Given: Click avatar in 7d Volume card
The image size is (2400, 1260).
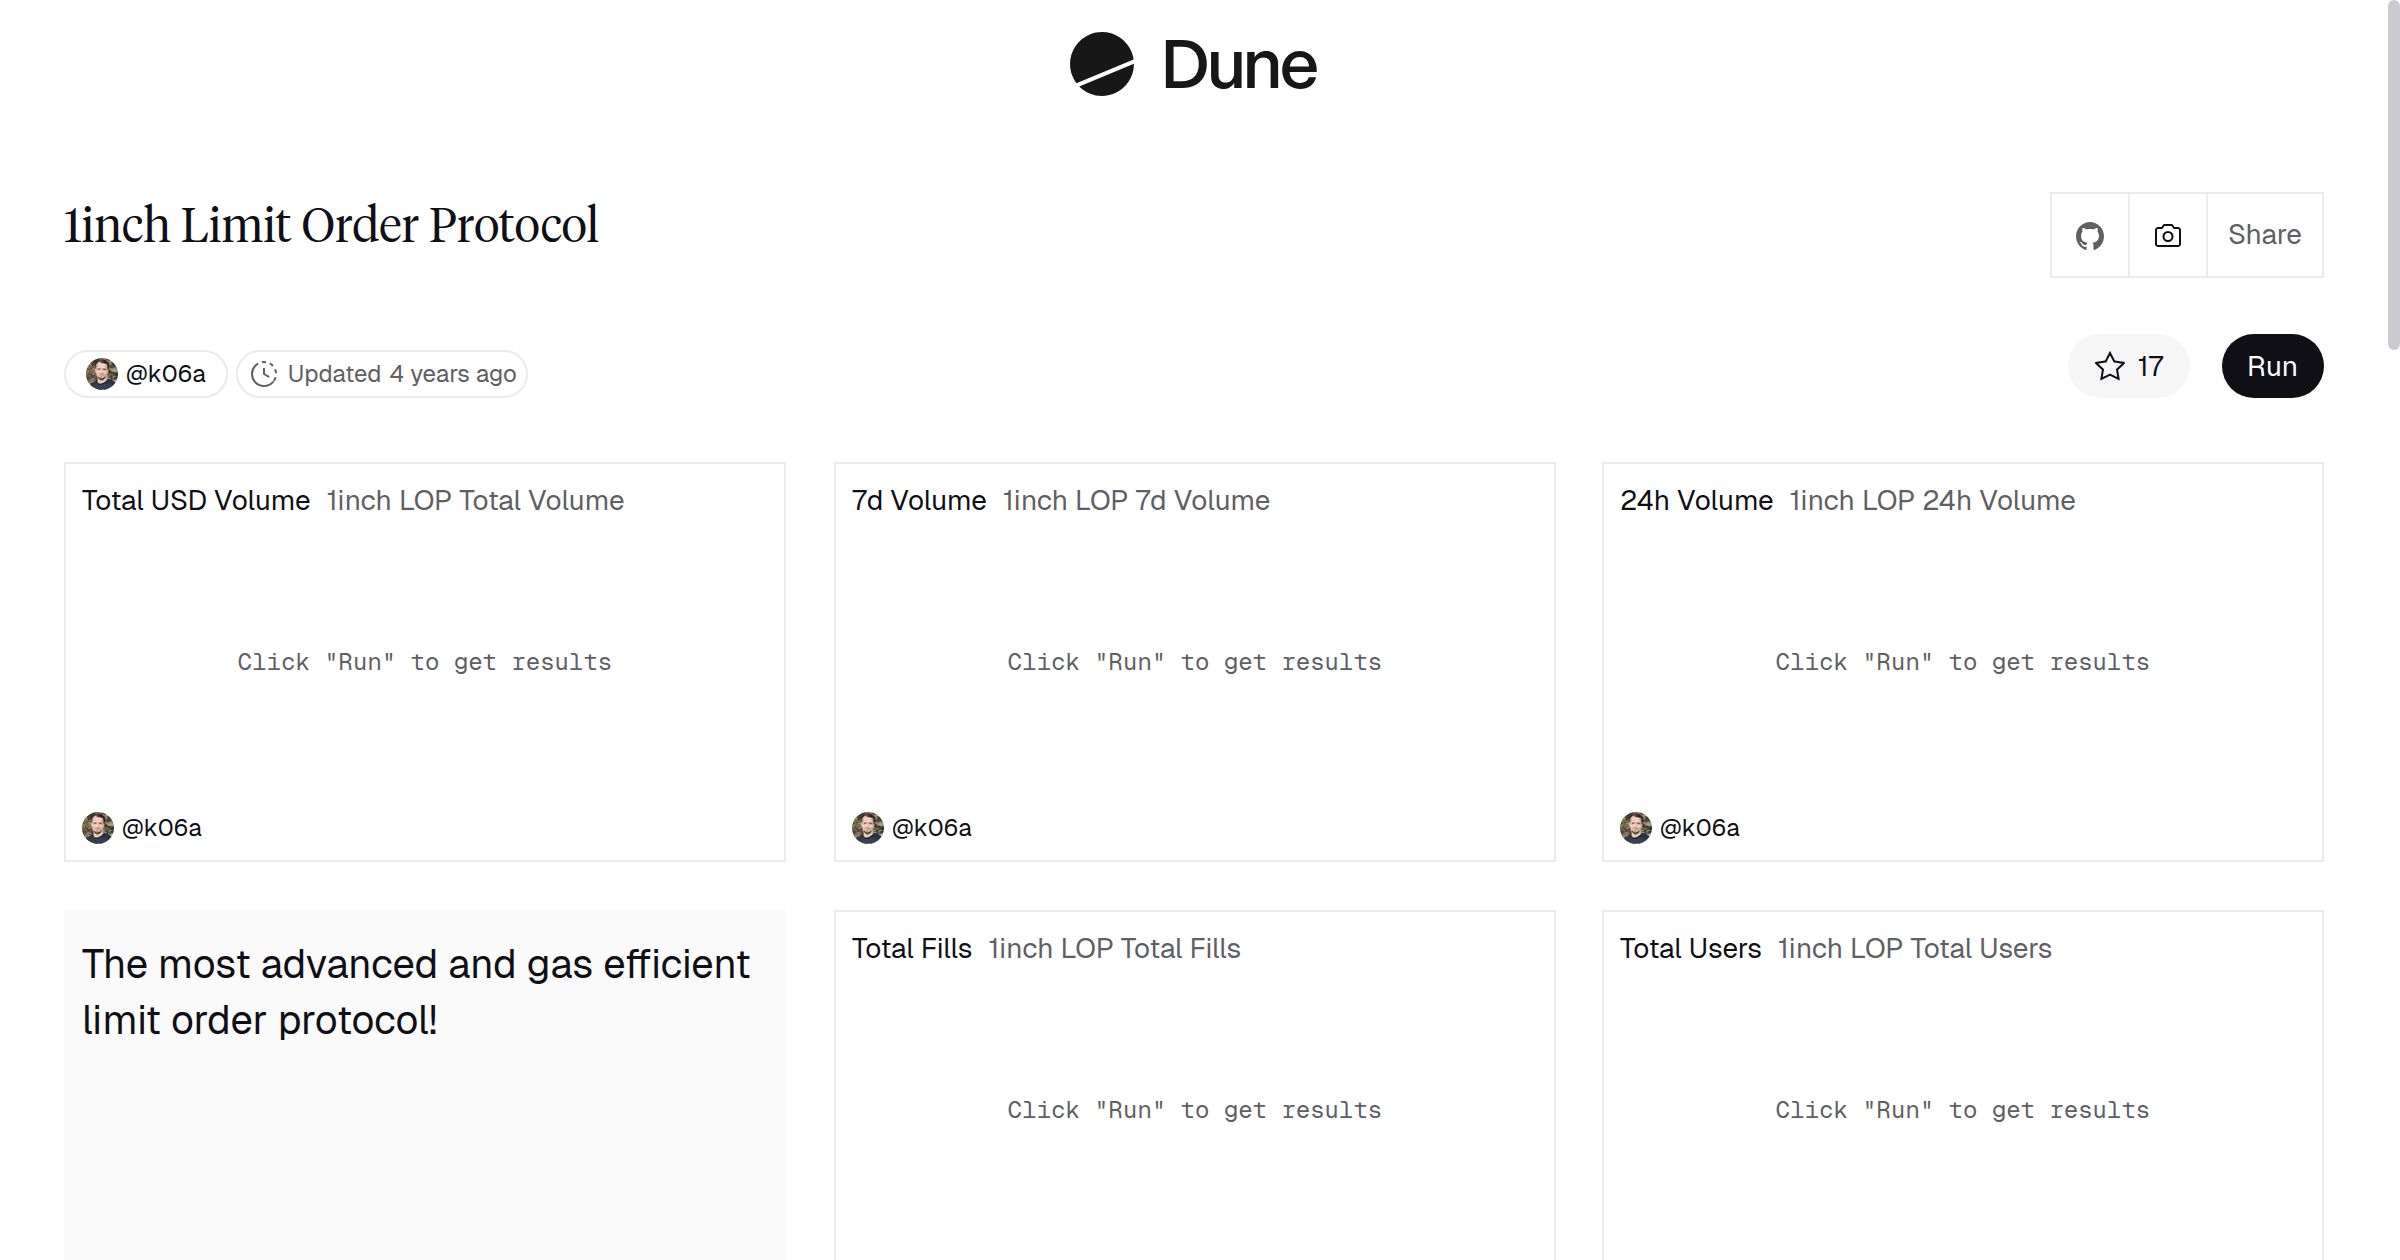Looking at the screenshot, I should click(x=867, y=828).
